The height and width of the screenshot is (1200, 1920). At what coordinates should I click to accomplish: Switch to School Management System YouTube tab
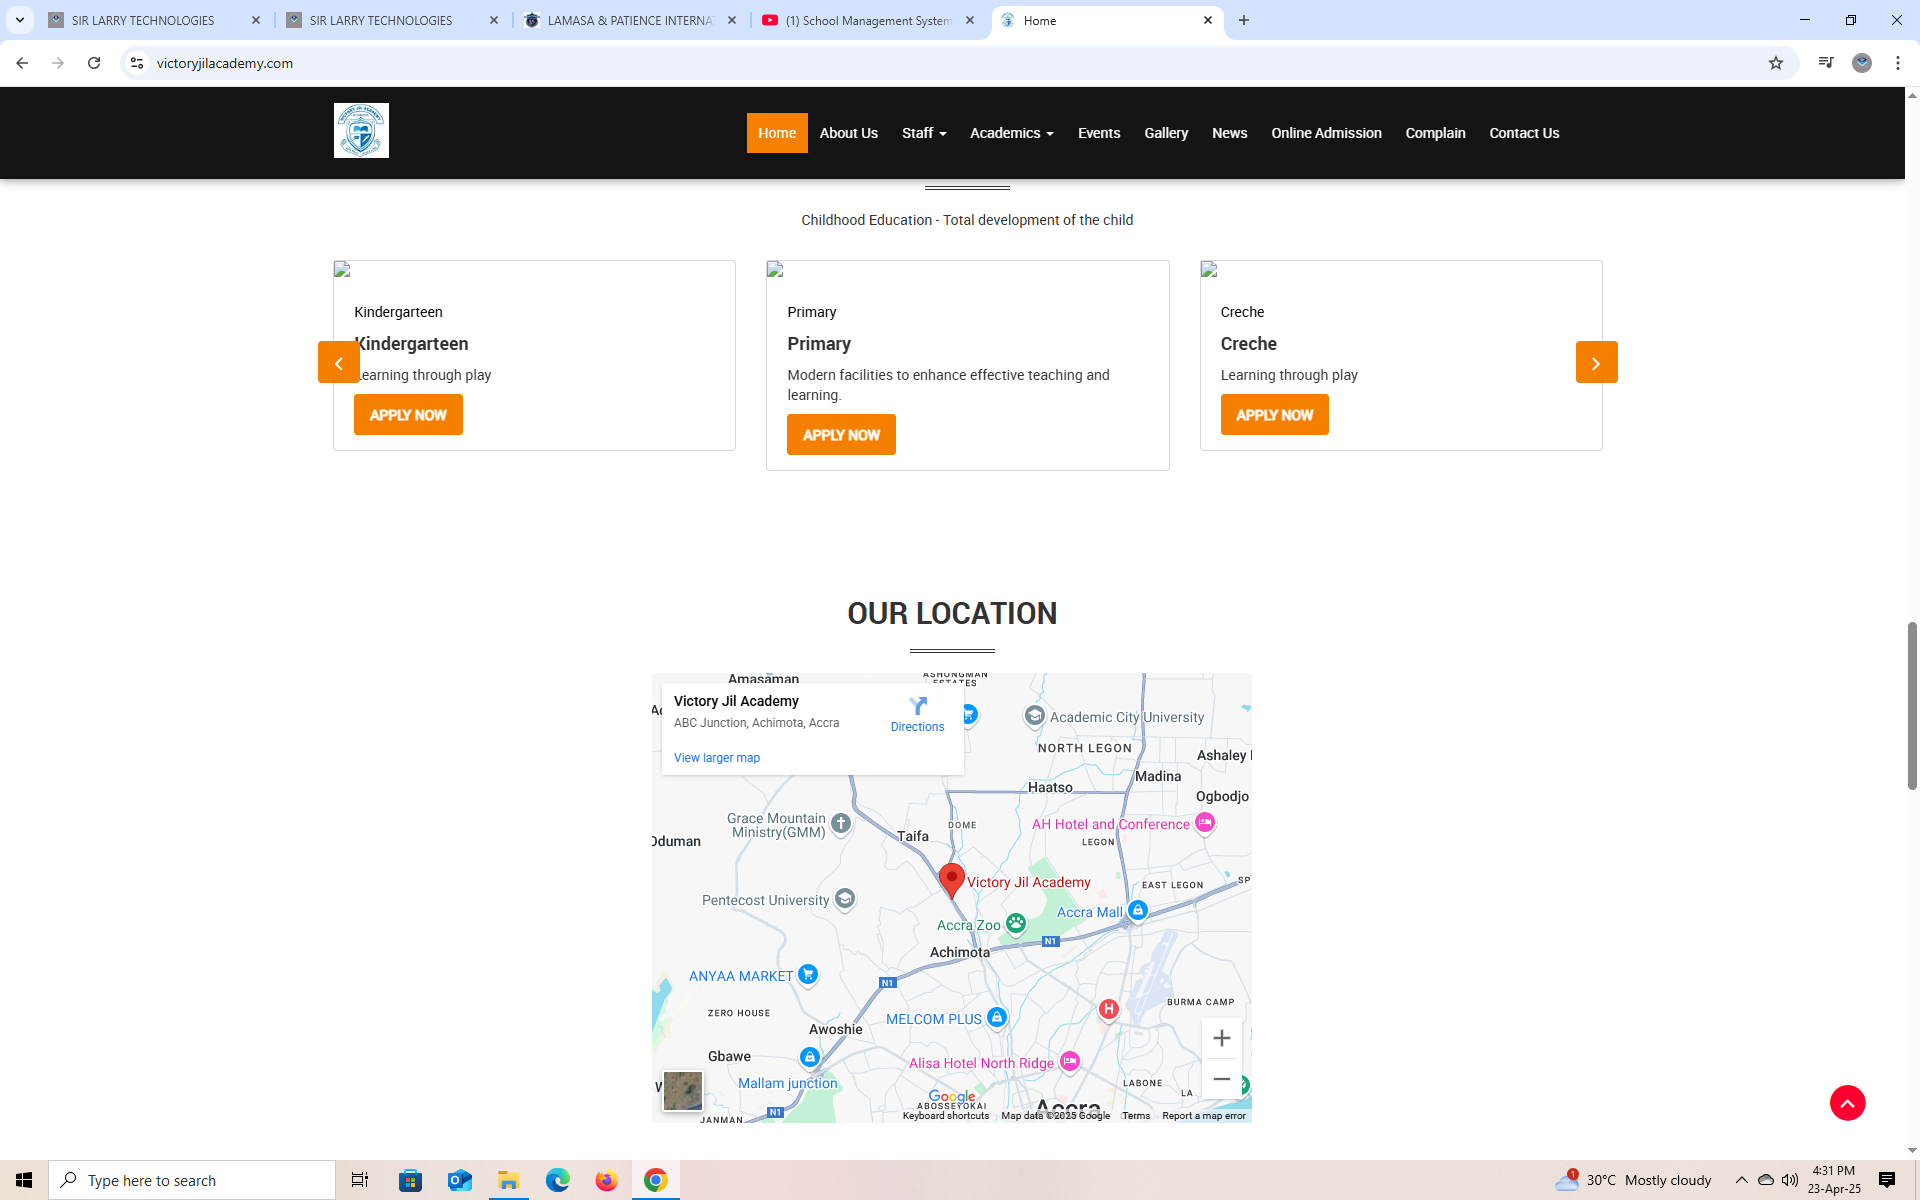pyautogui.click(x=867, y=20)
